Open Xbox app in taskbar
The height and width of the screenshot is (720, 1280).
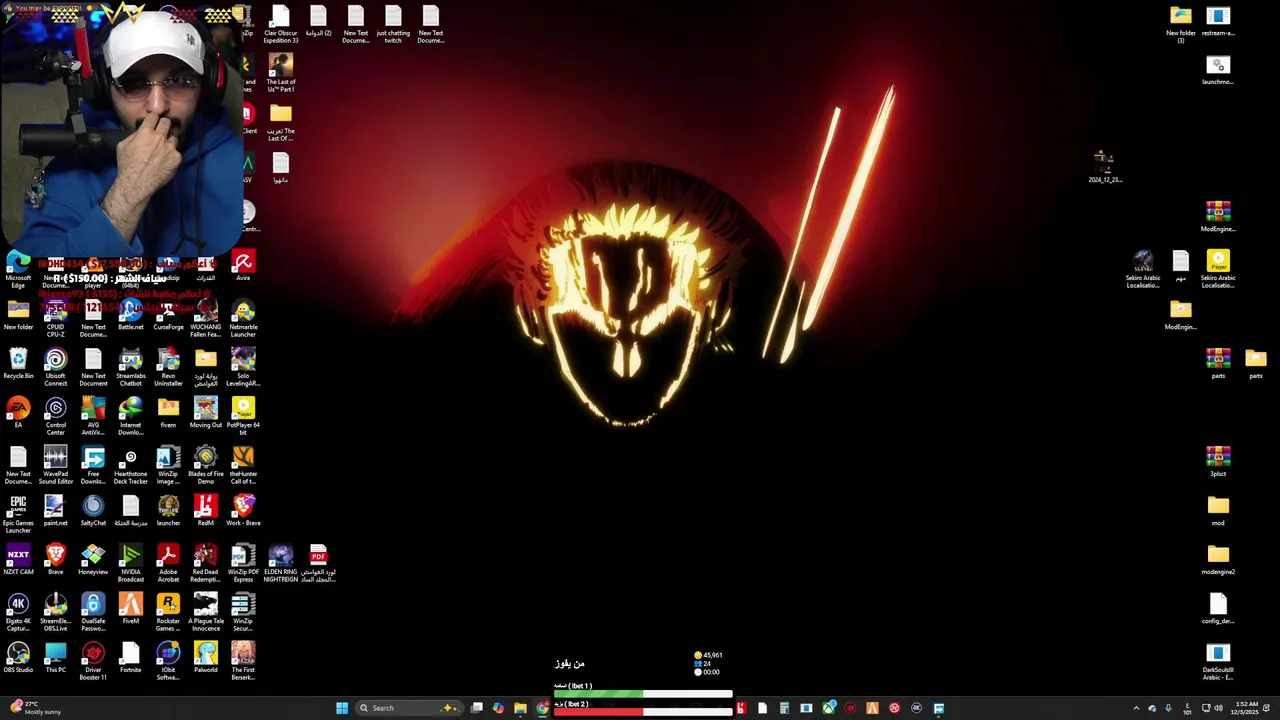point(829,708)
